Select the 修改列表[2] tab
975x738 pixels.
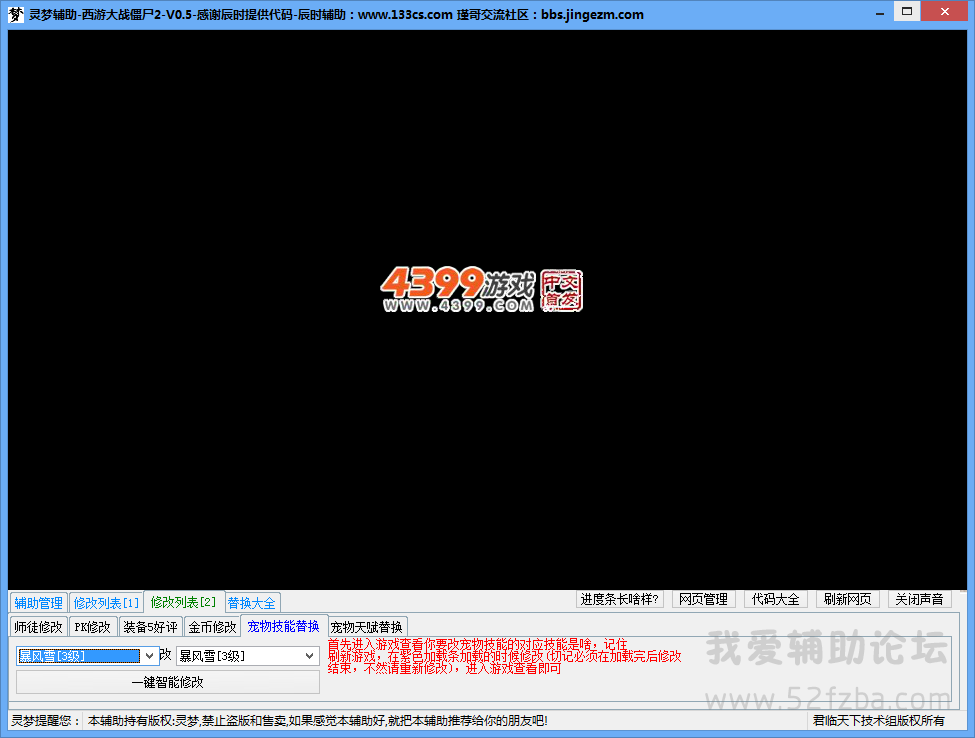point(183,602)
